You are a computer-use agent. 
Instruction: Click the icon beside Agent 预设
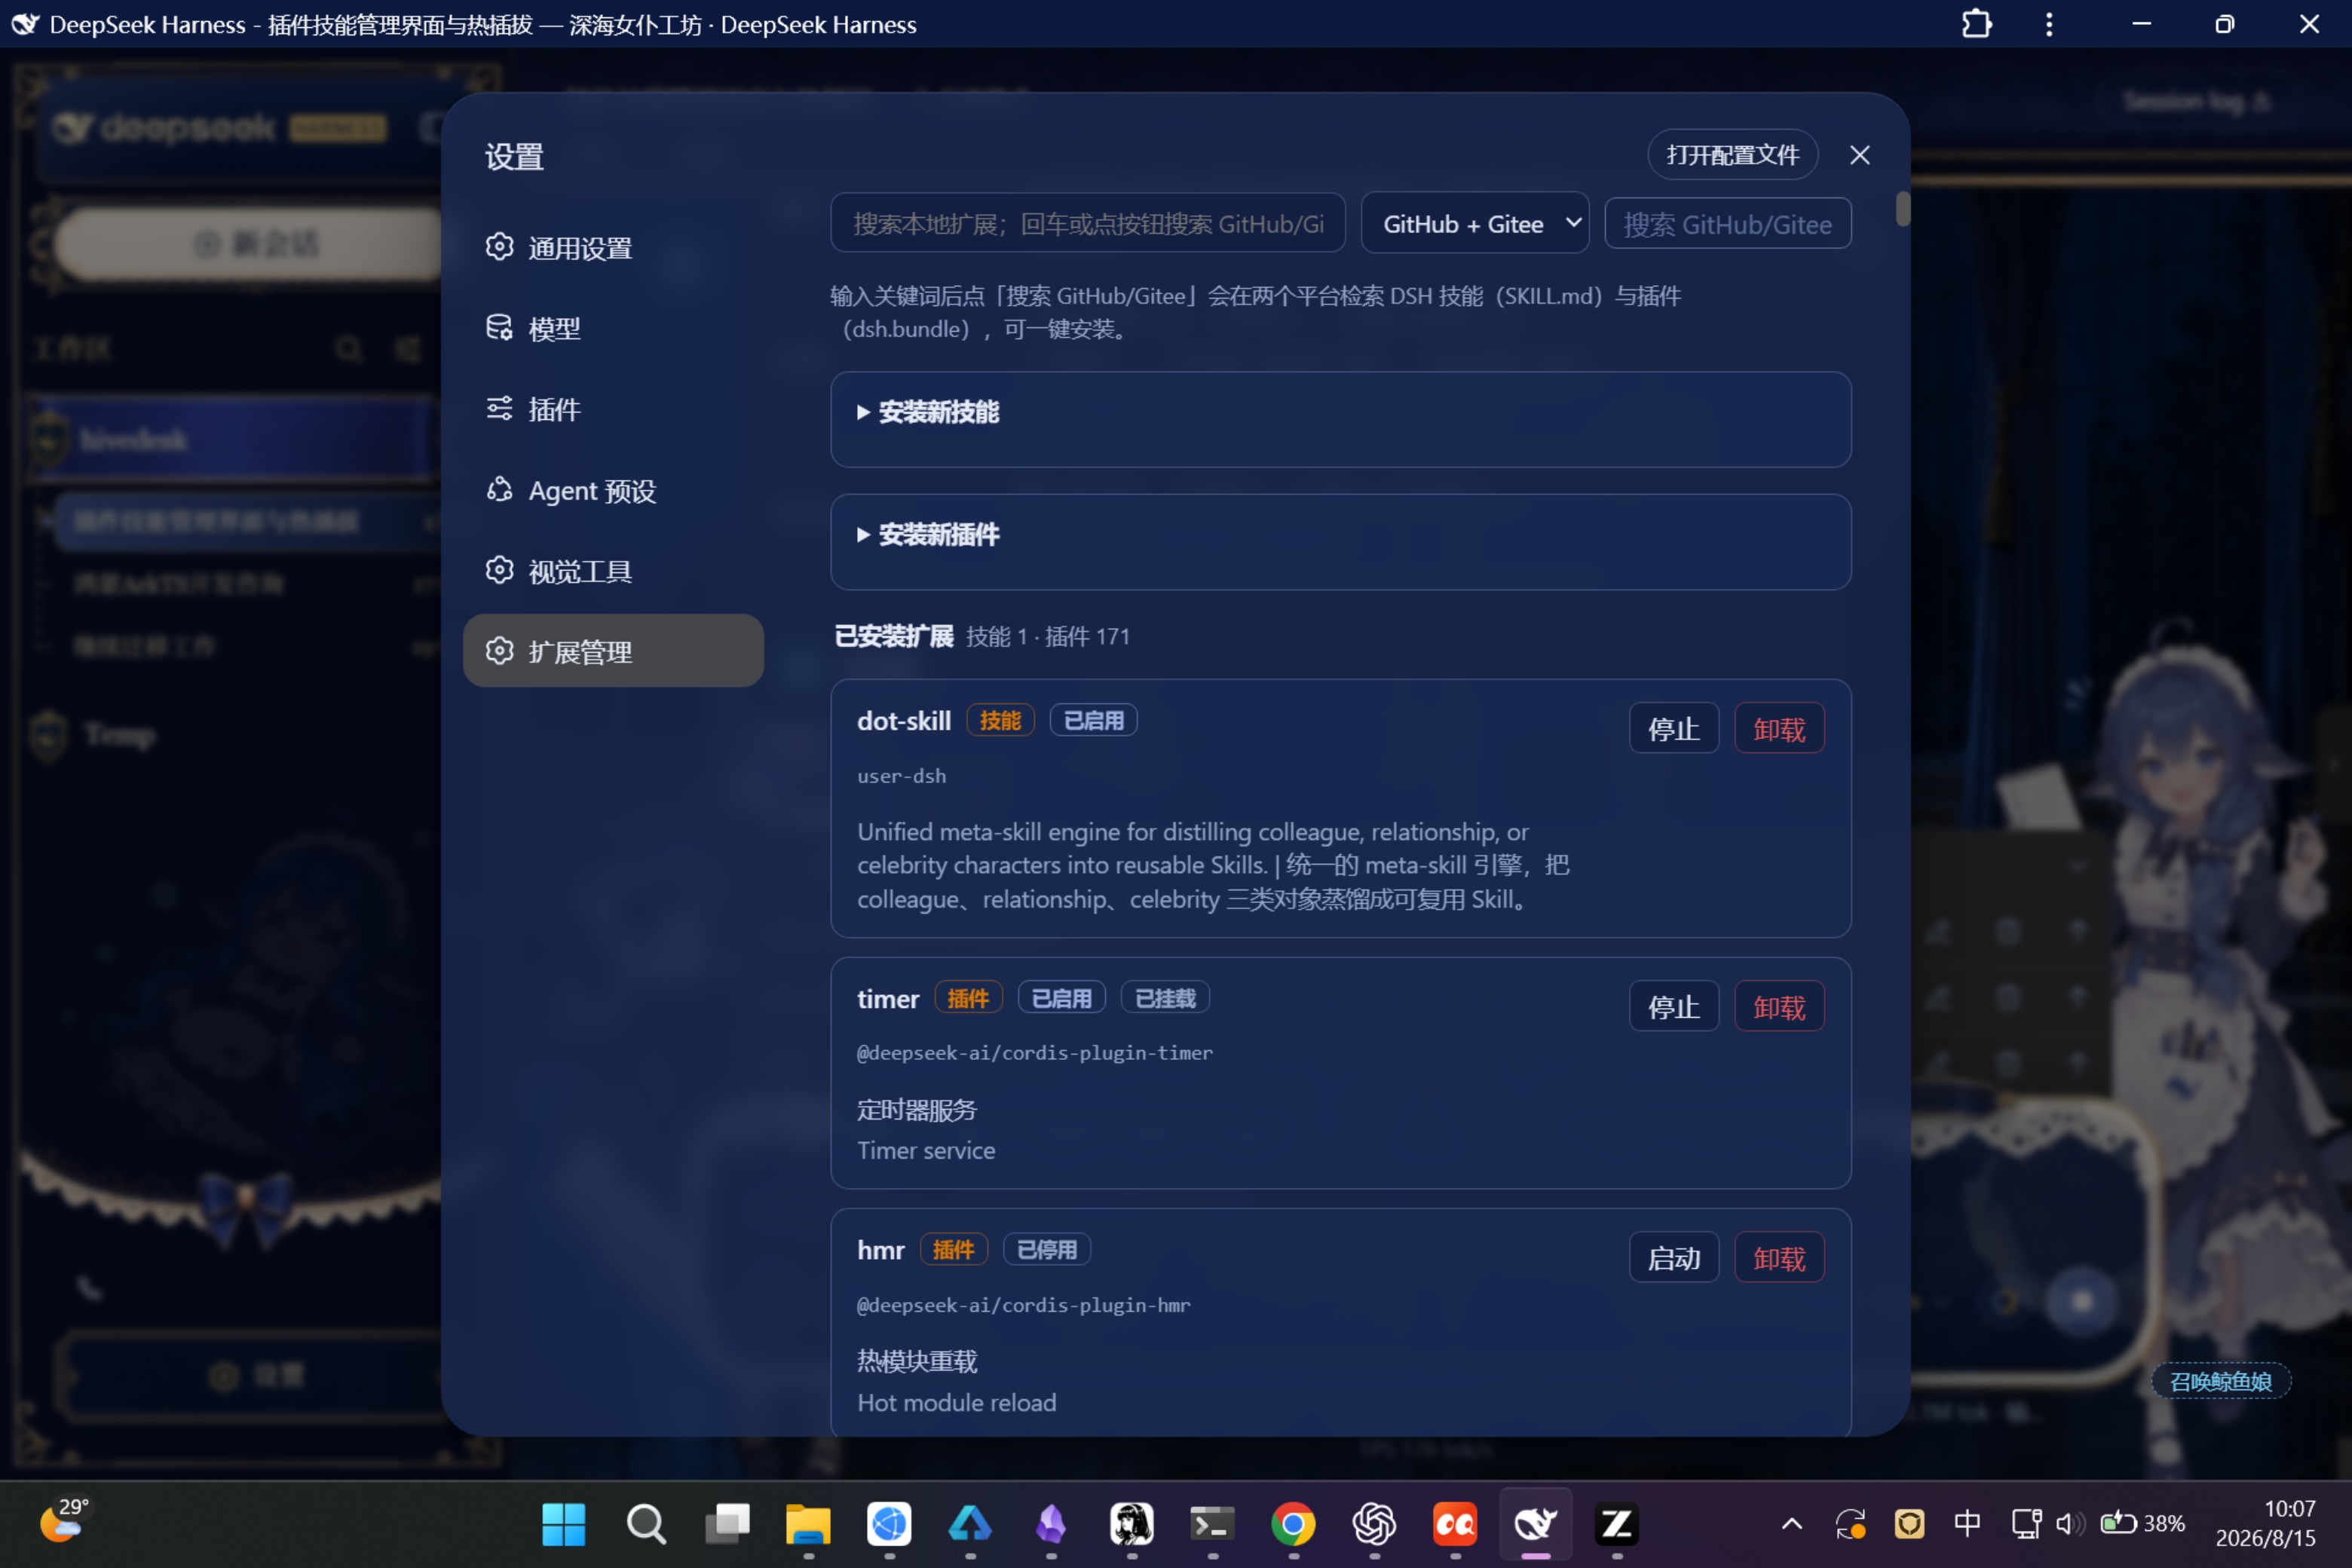pos(499,489)
